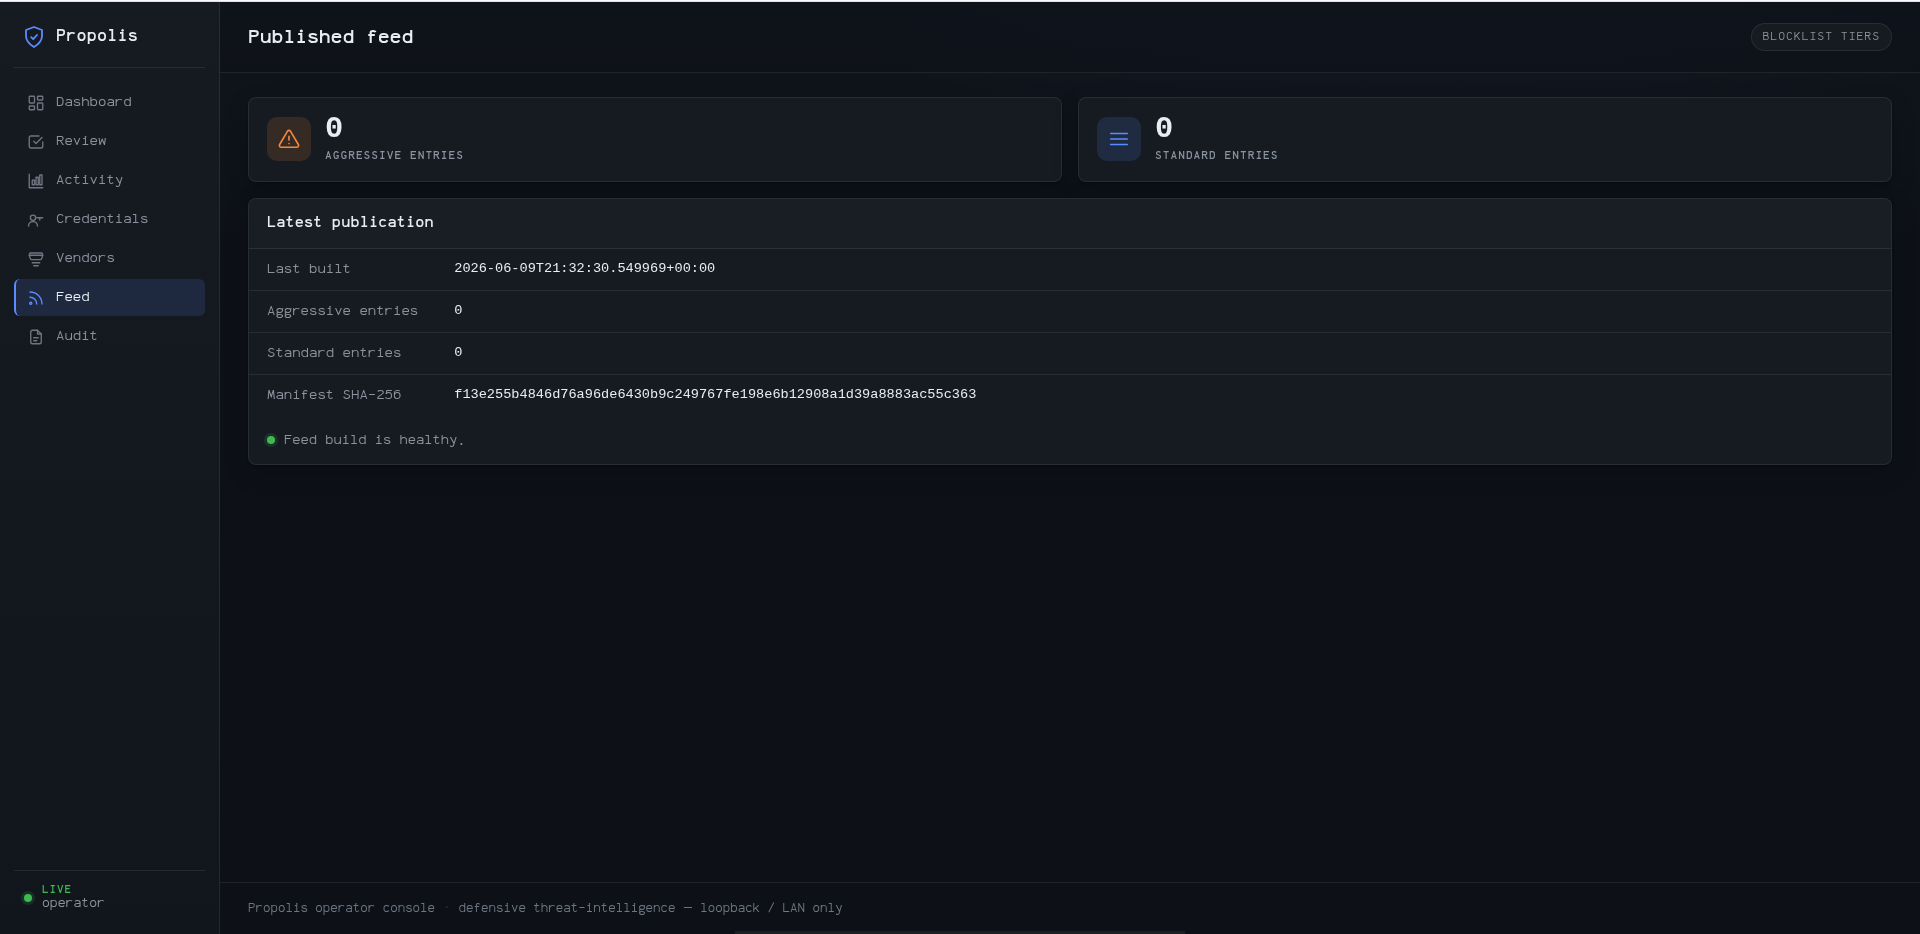Click the Standard entries row value 0
This screenshot has width=1920, height=934.
[458, 352]
